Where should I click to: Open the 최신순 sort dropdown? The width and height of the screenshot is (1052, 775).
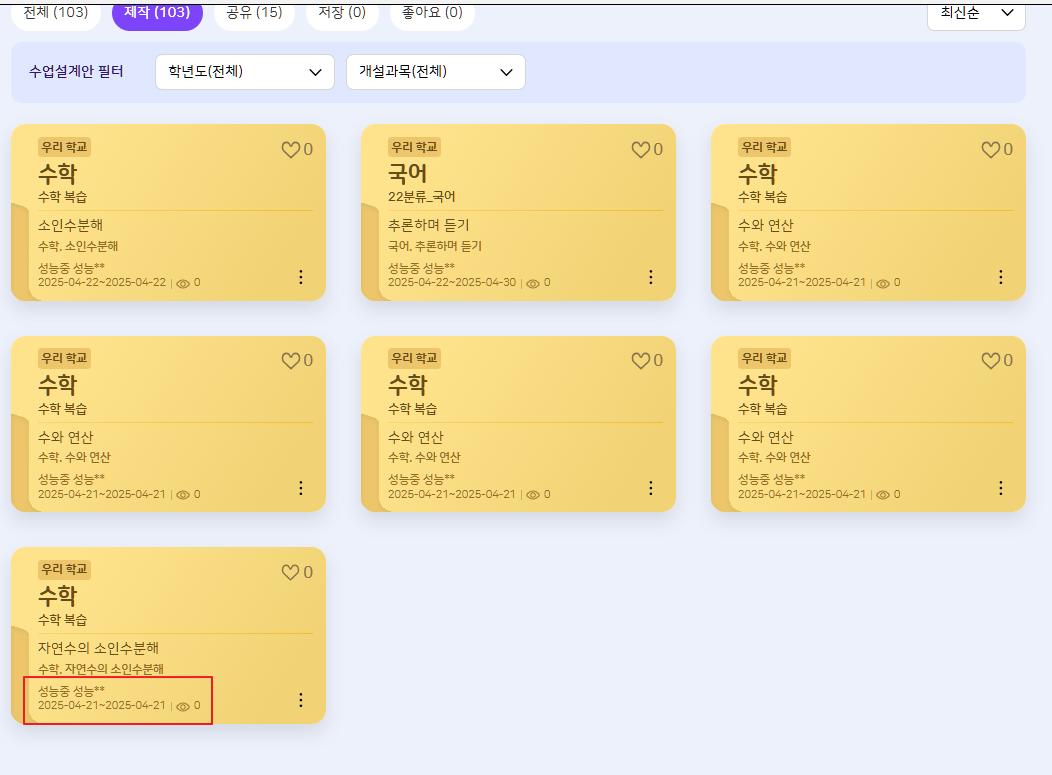pos(976,13)
